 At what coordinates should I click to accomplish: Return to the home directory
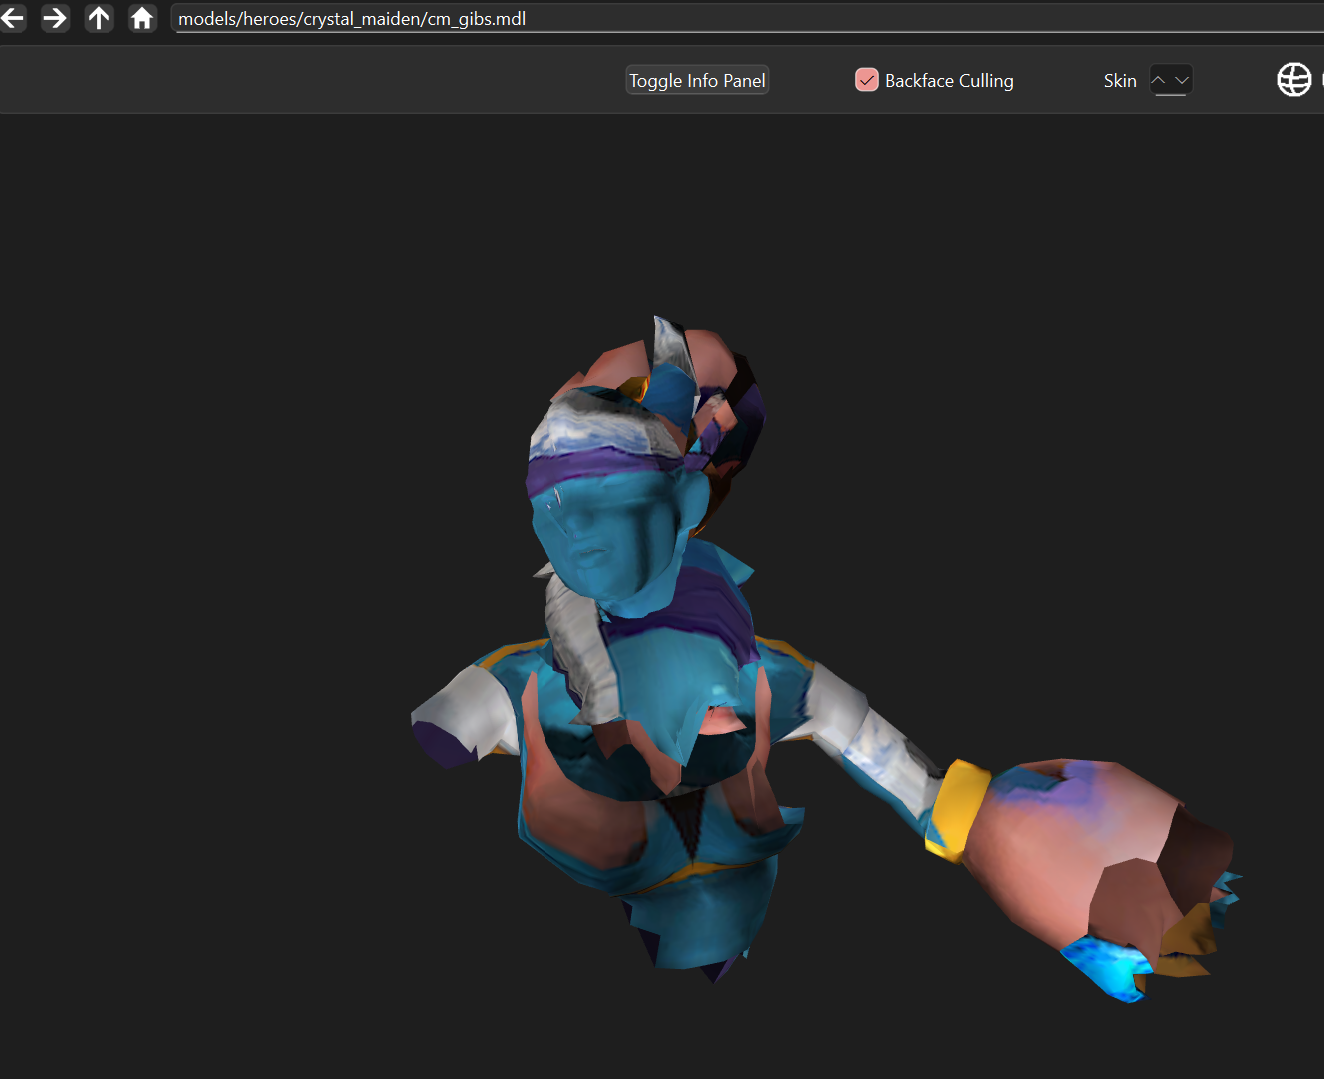(x=142, y=18)
